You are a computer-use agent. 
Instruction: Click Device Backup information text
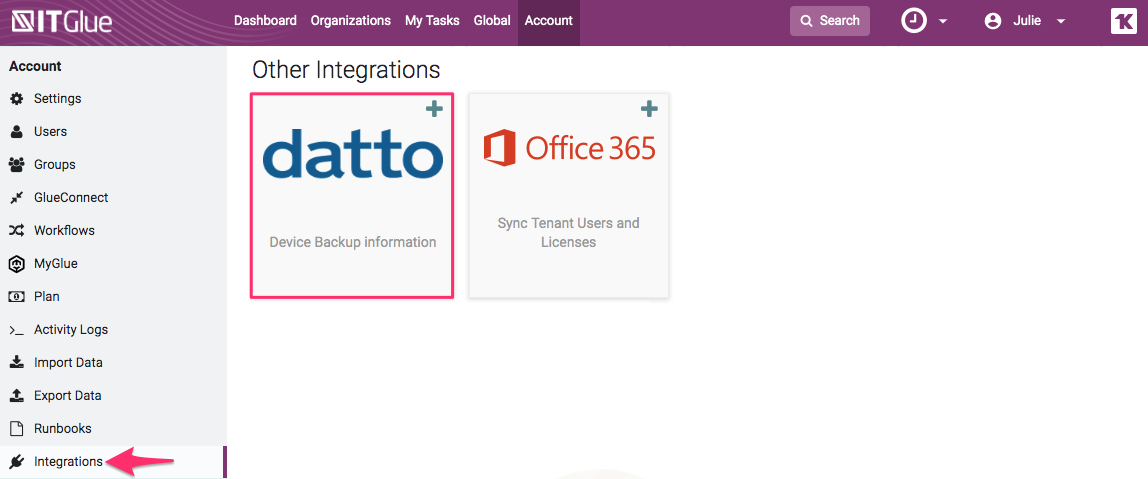point(353,242)
